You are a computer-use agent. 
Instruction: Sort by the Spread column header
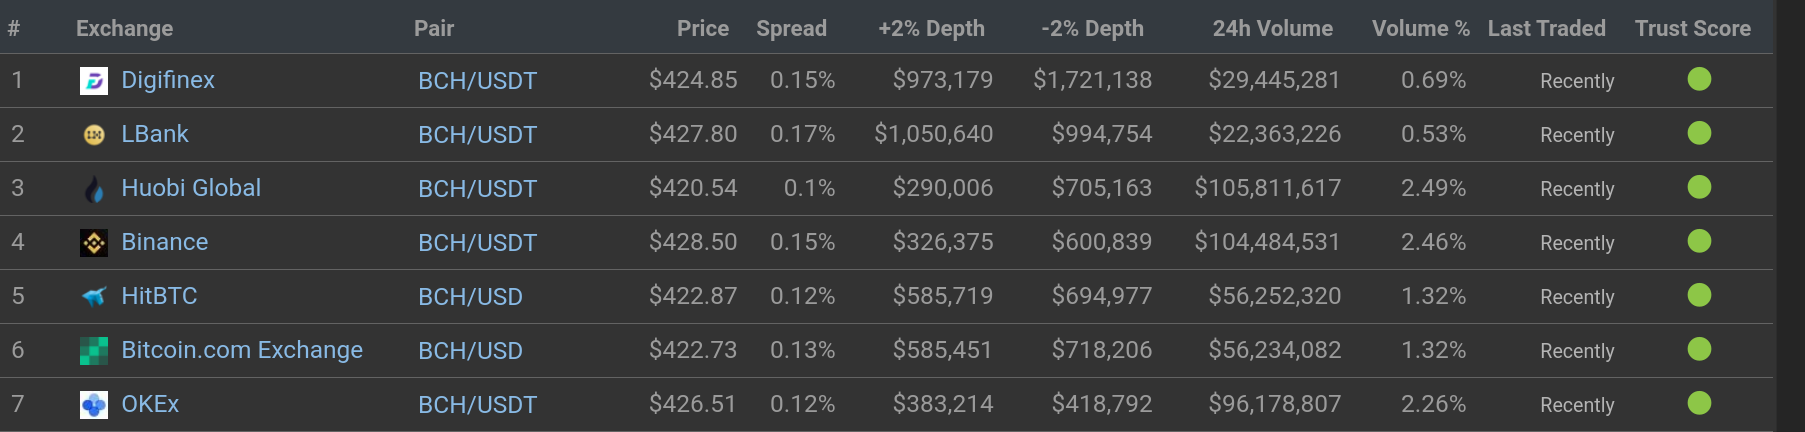tap(791, 28)
